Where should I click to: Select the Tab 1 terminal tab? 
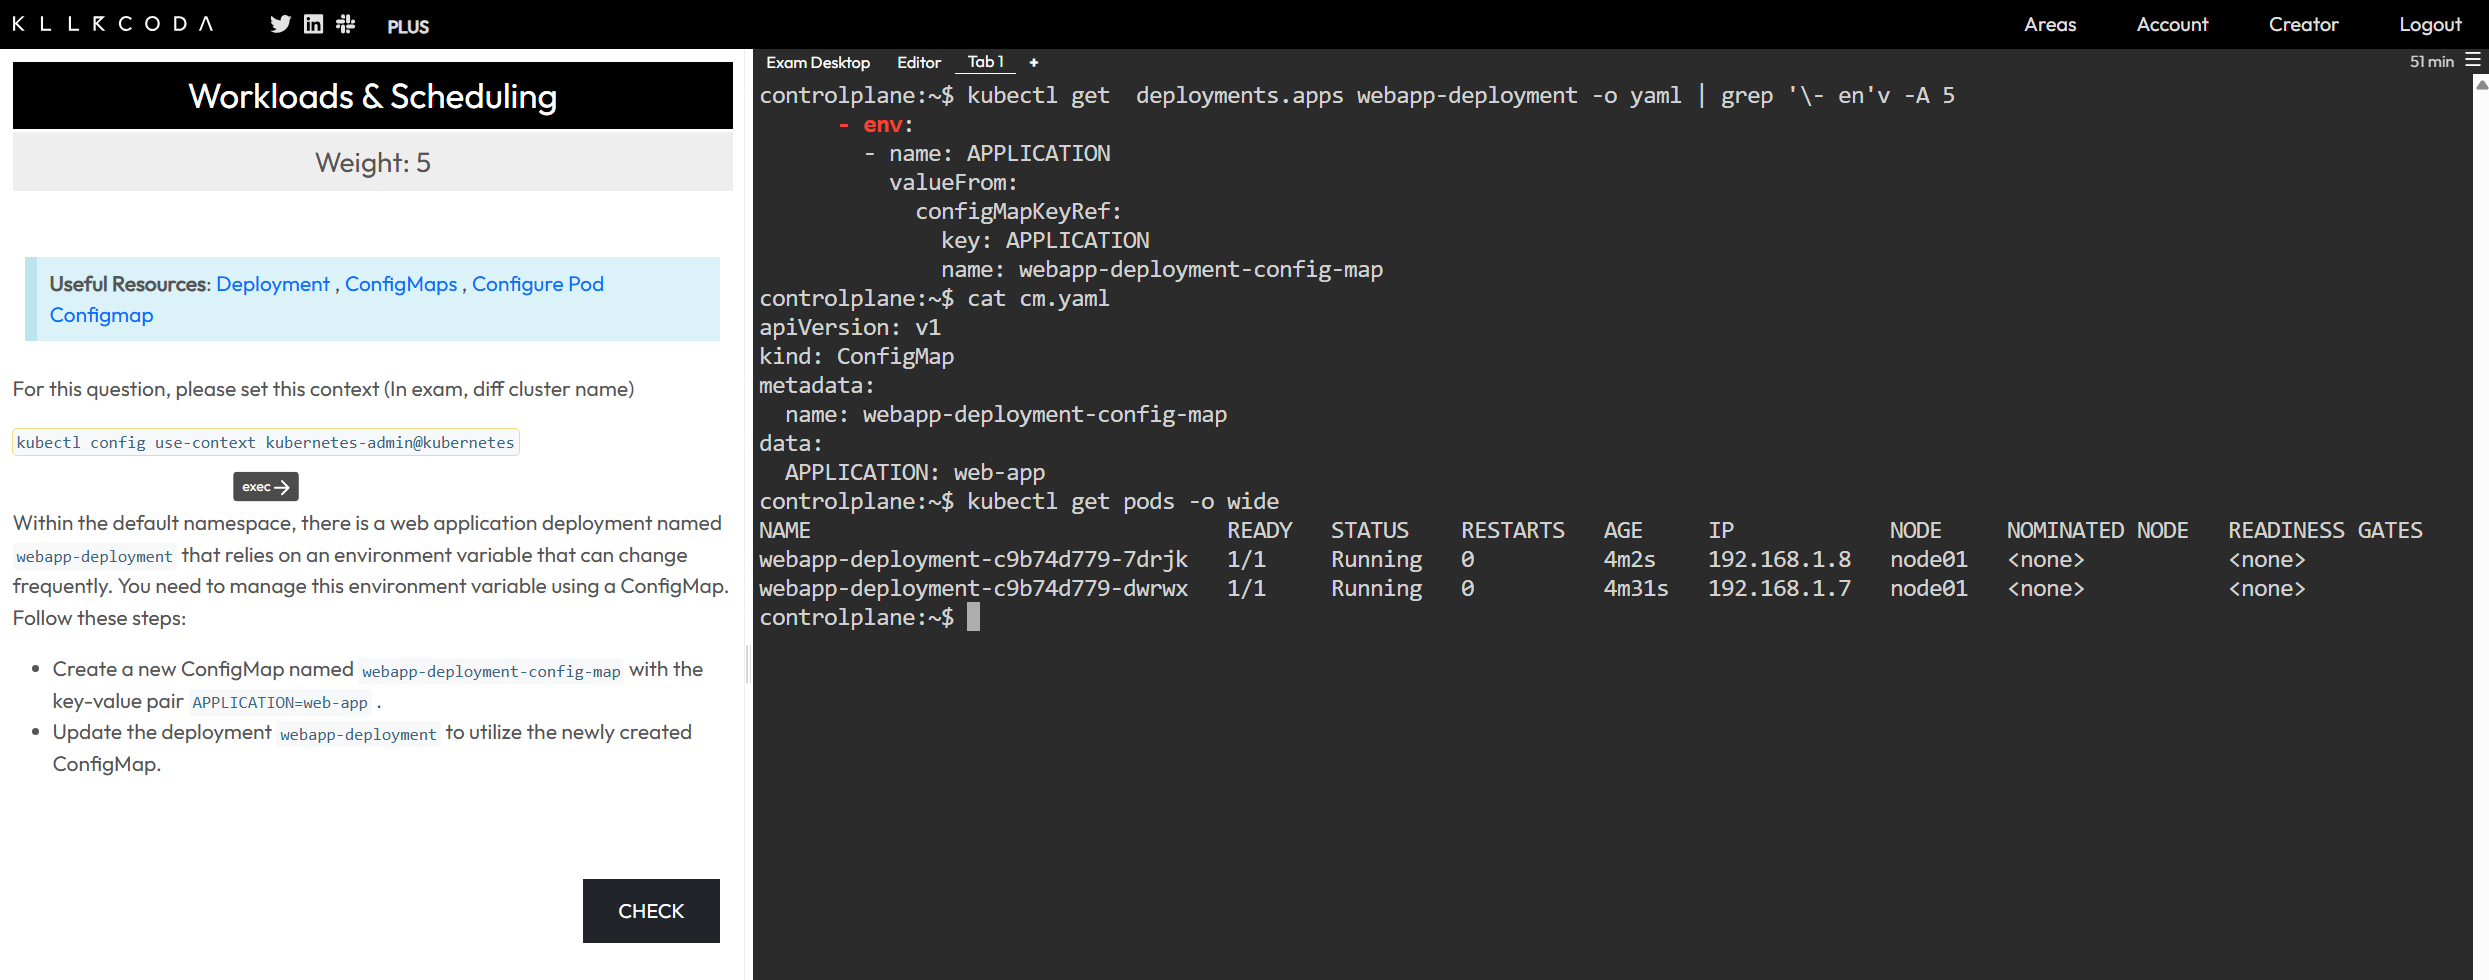(986, 62)
